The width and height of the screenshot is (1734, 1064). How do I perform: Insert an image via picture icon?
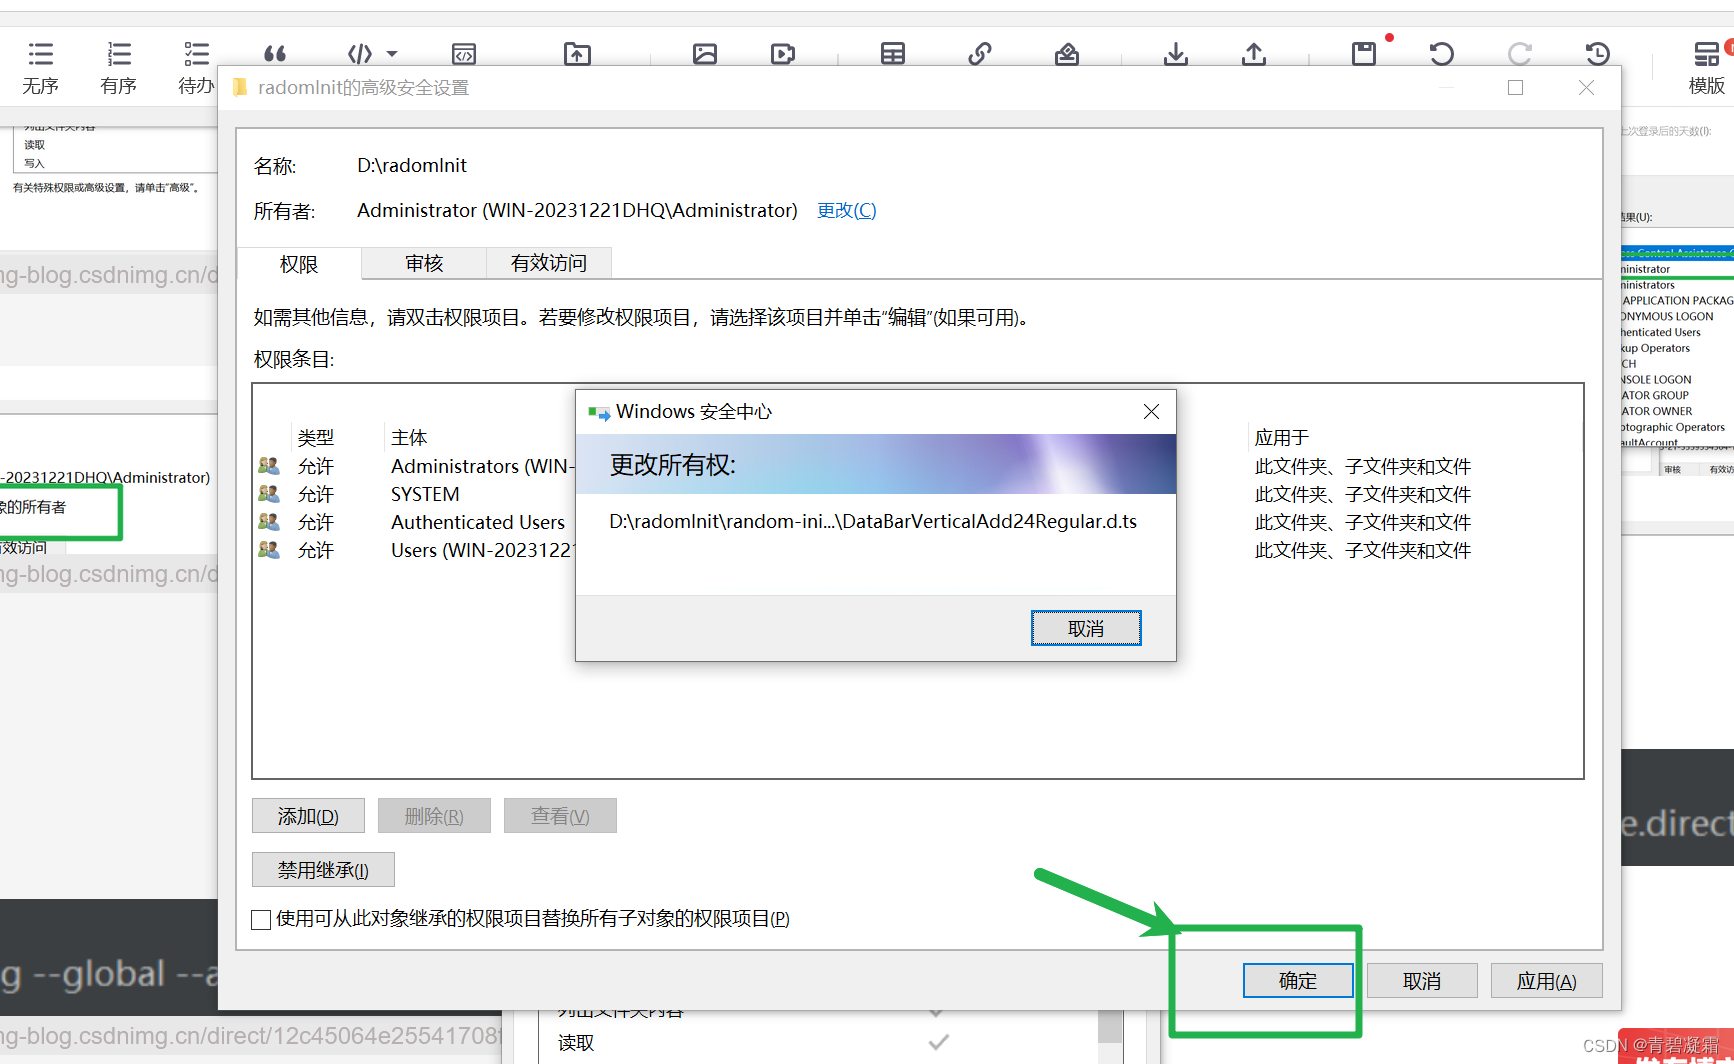point(705,53)
